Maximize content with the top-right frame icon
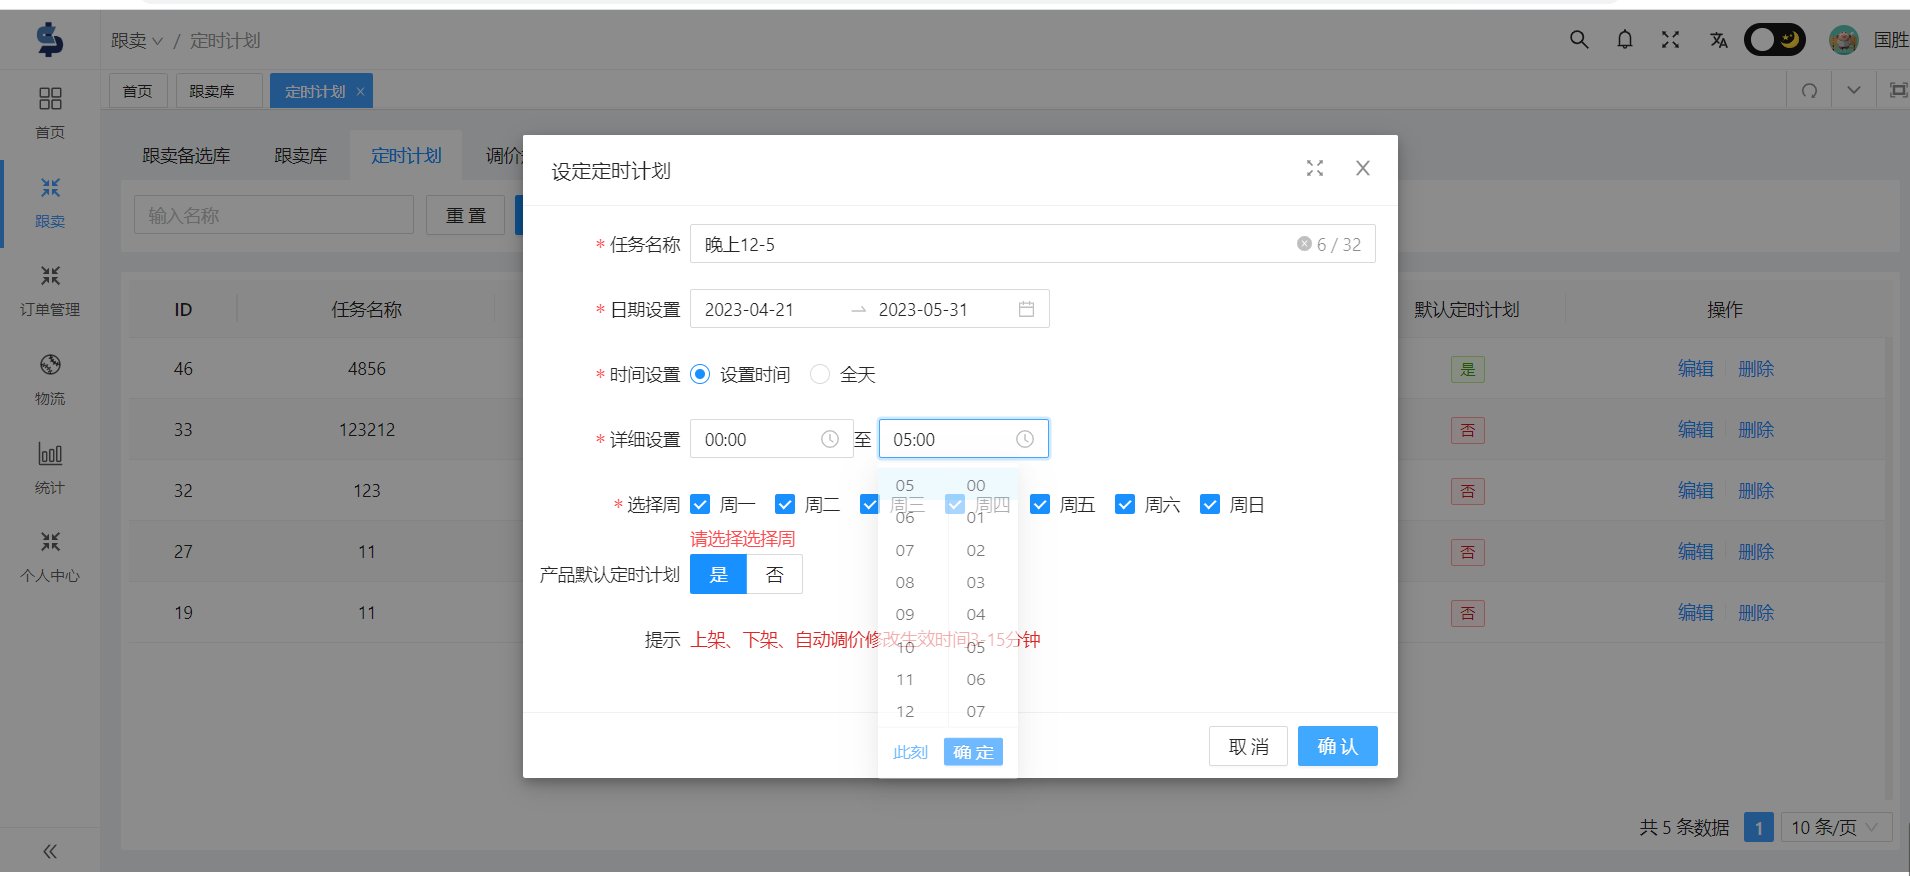This screenshot has height=876, width=1910. click(x=1897, y=90)
